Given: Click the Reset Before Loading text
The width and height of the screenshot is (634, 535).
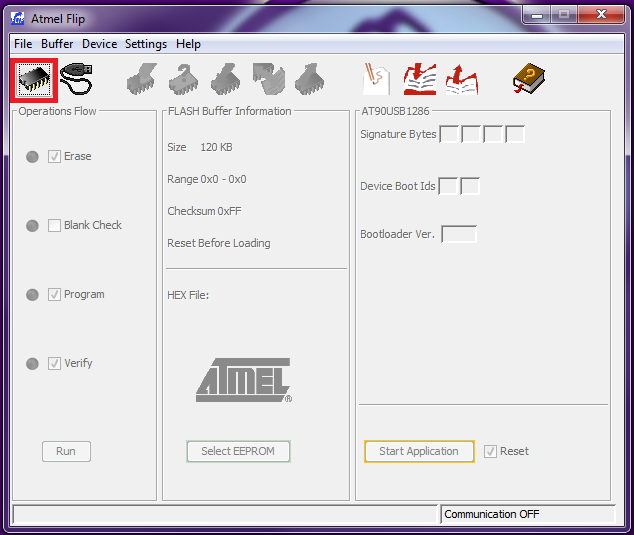Looking at the screenshot, I should (x=219, y=243).
